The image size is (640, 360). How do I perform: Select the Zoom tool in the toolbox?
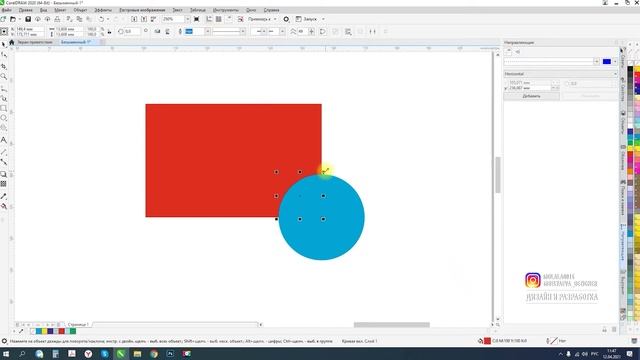4,76
